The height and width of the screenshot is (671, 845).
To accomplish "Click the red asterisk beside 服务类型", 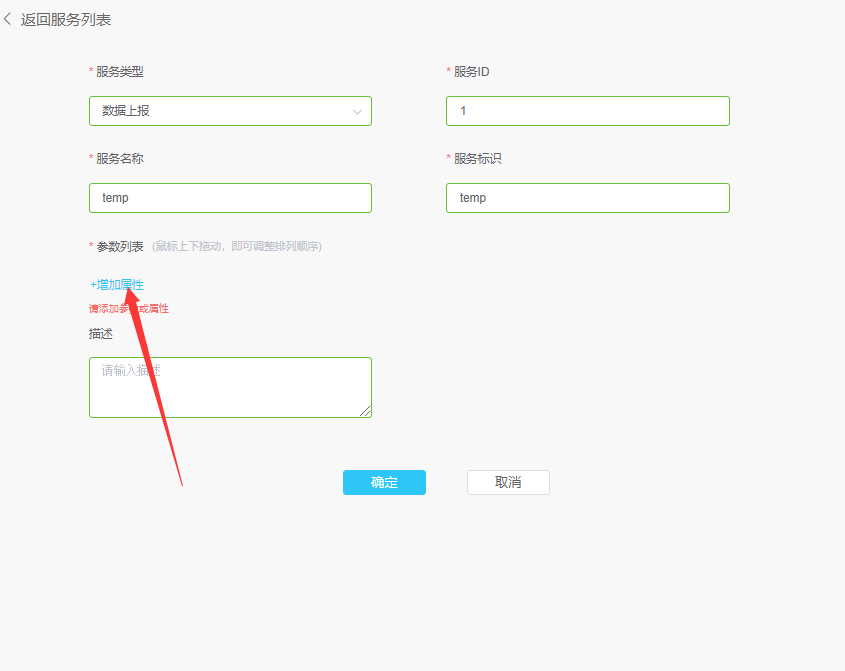I will point(89,71).
